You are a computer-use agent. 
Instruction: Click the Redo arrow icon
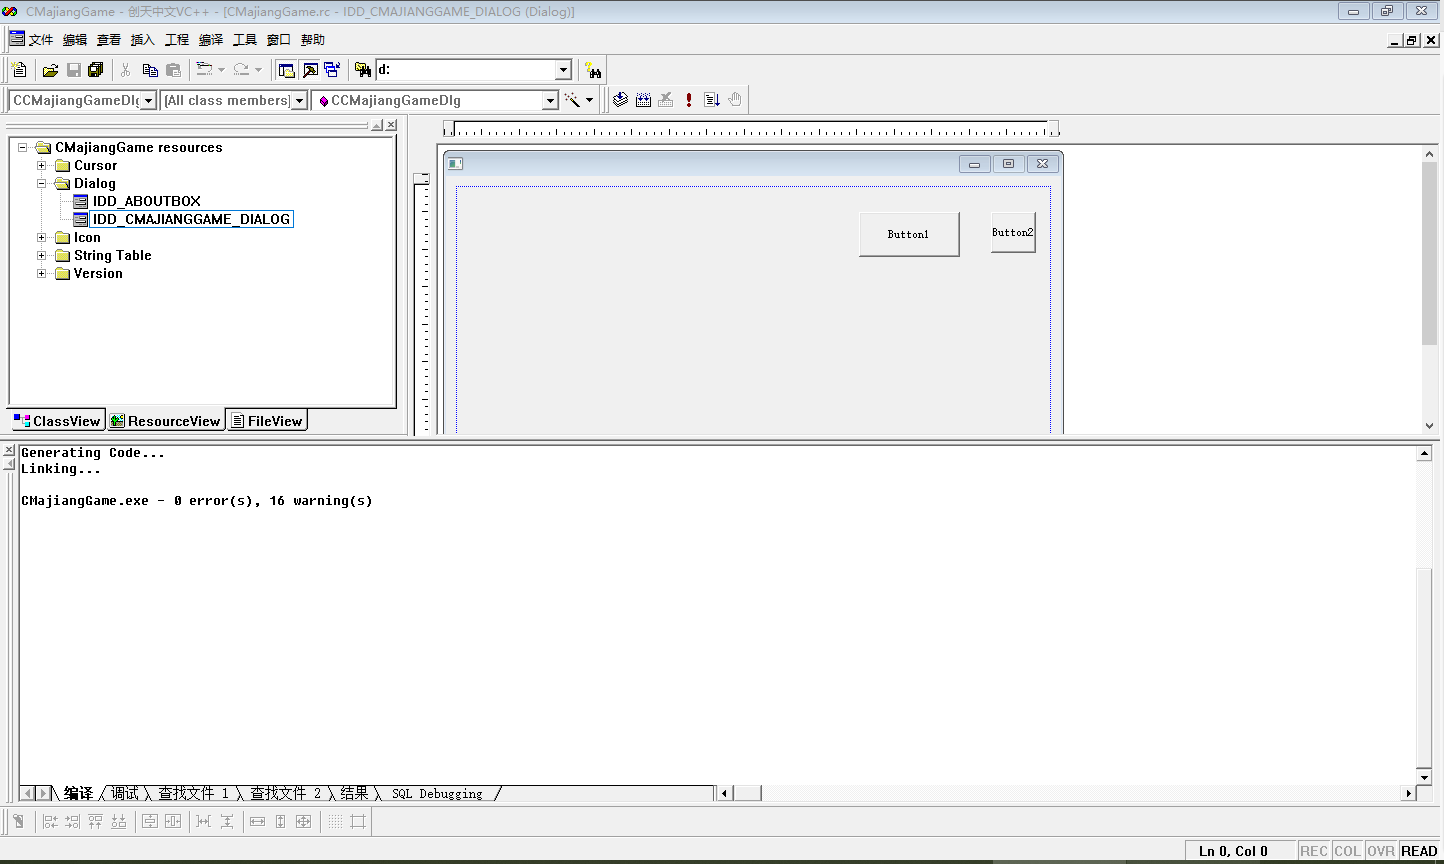tap(241, 70)
